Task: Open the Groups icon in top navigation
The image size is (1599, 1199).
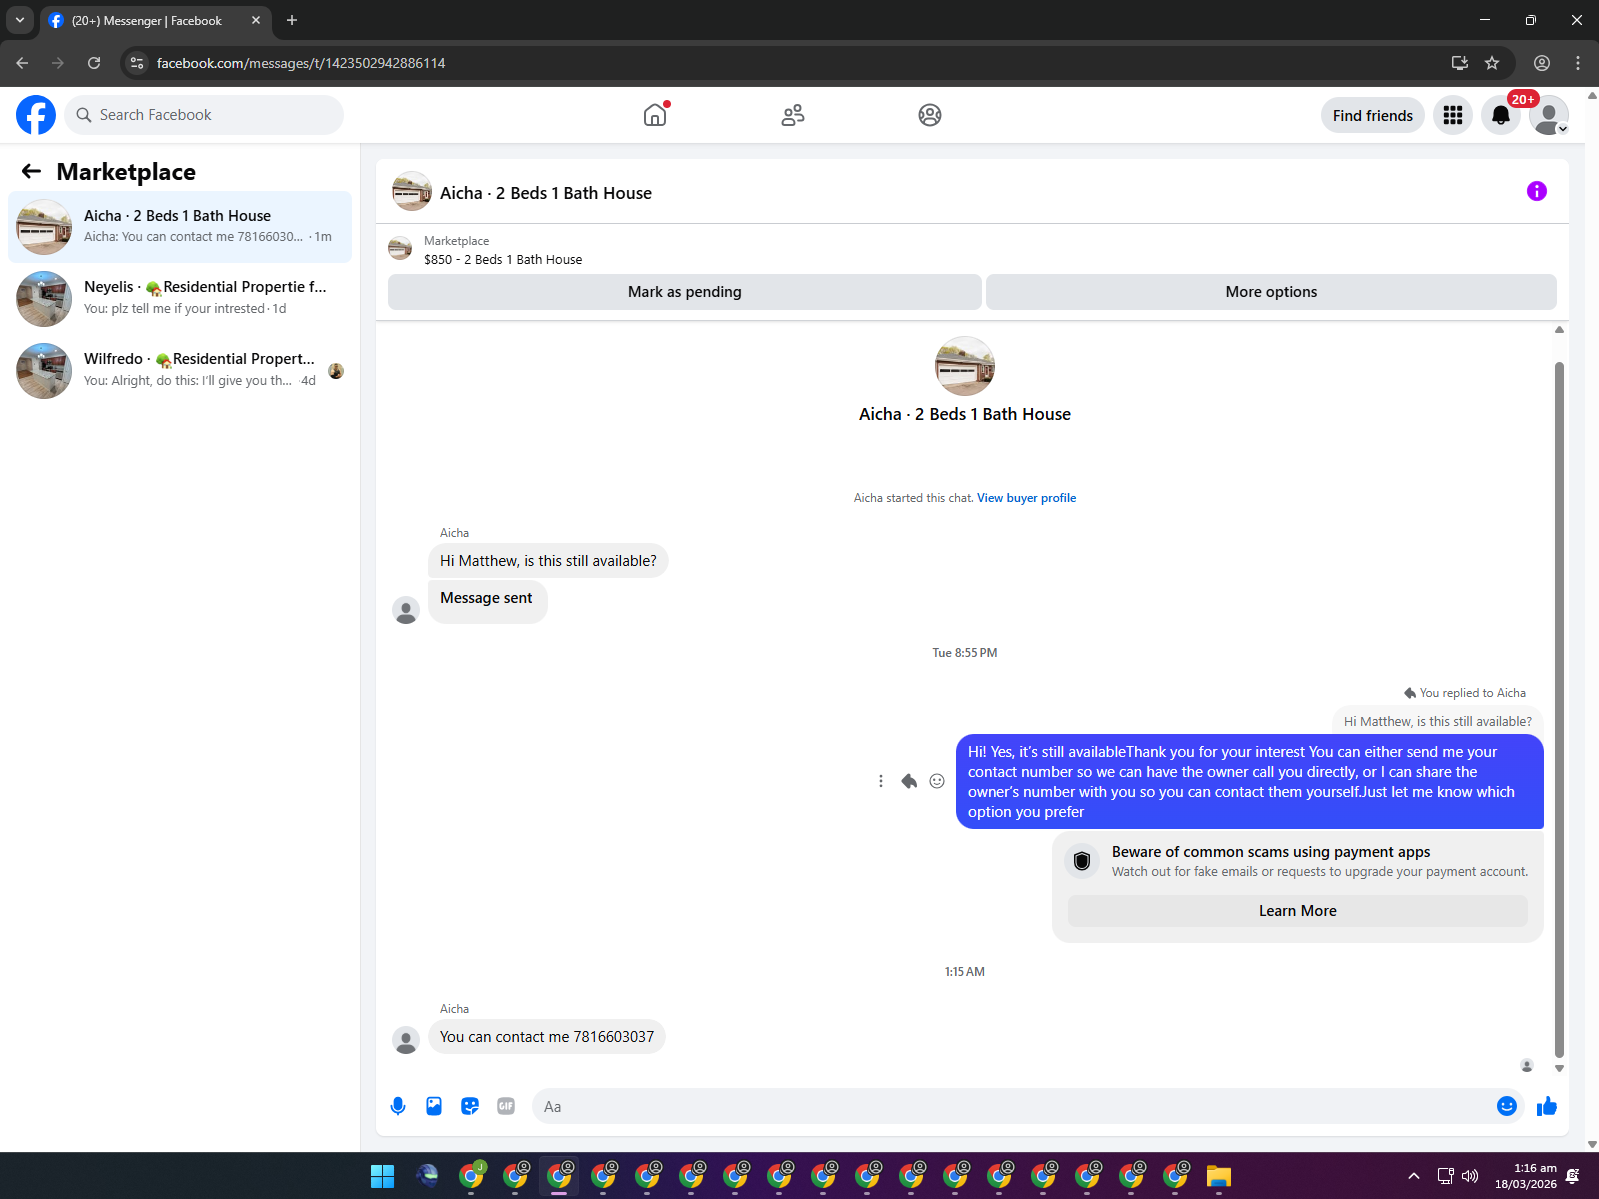Action: tap(930, 115)
